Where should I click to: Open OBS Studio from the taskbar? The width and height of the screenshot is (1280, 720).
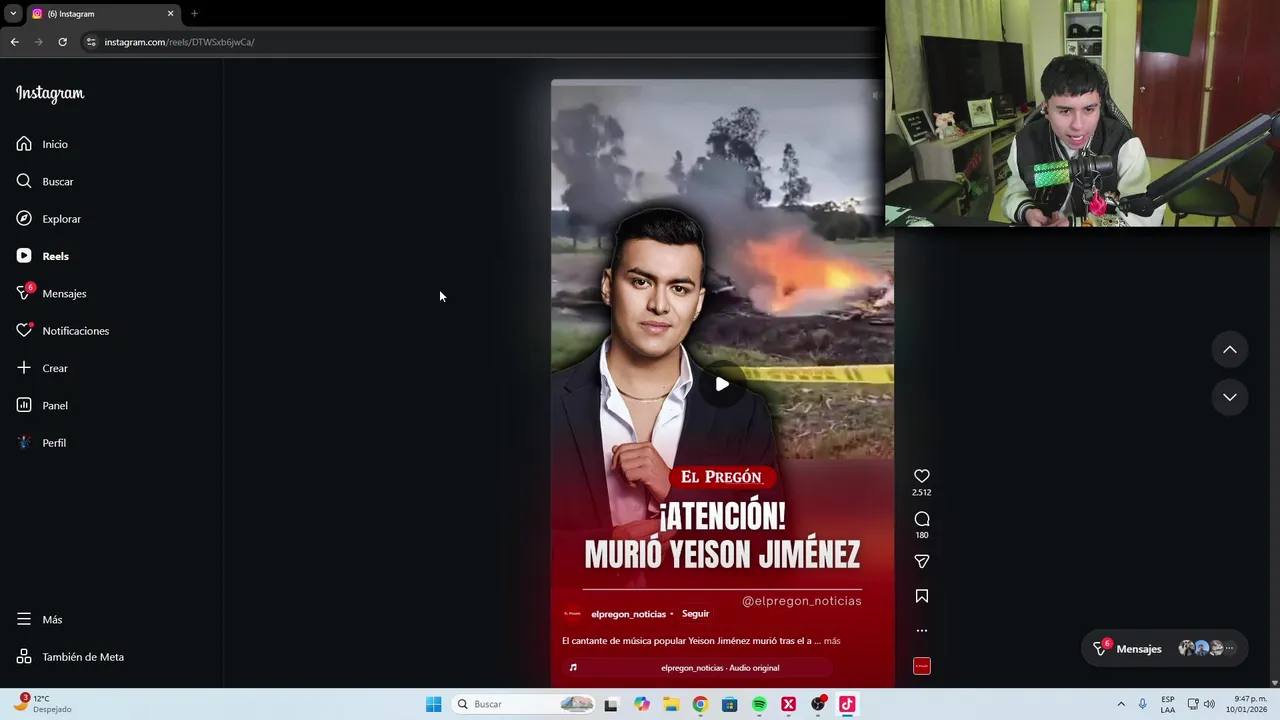click(818, 704)
